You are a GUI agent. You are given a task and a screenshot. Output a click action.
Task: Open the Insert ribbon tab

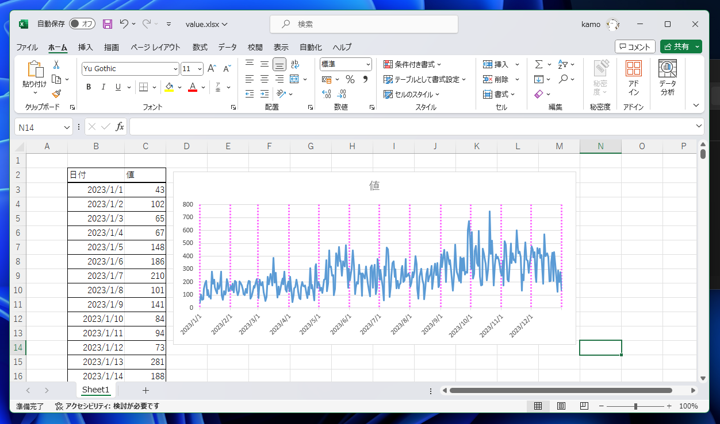[85, 47]
